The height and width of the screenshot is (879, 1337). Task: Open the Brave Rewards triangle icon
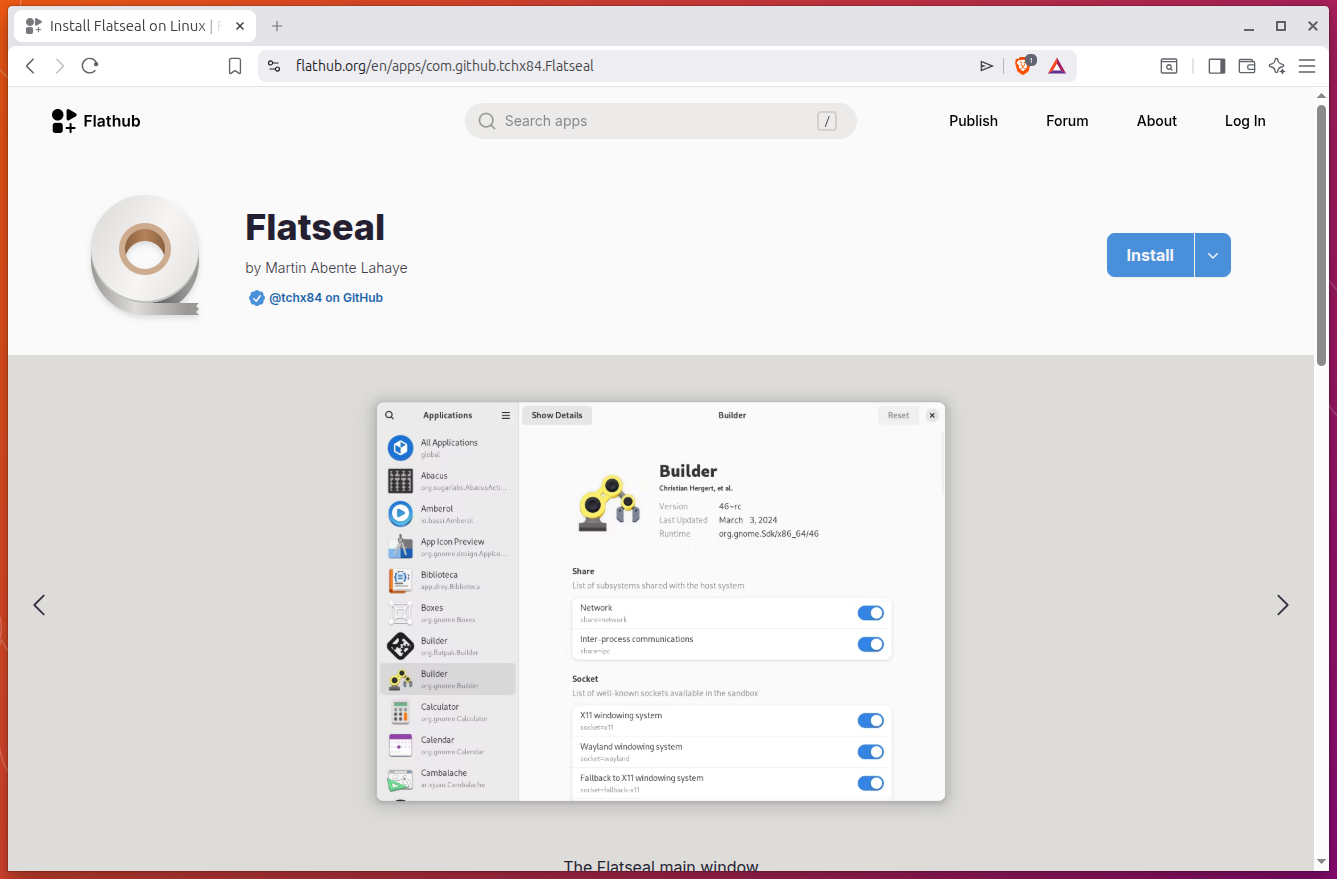click(x=1057, y=66)
